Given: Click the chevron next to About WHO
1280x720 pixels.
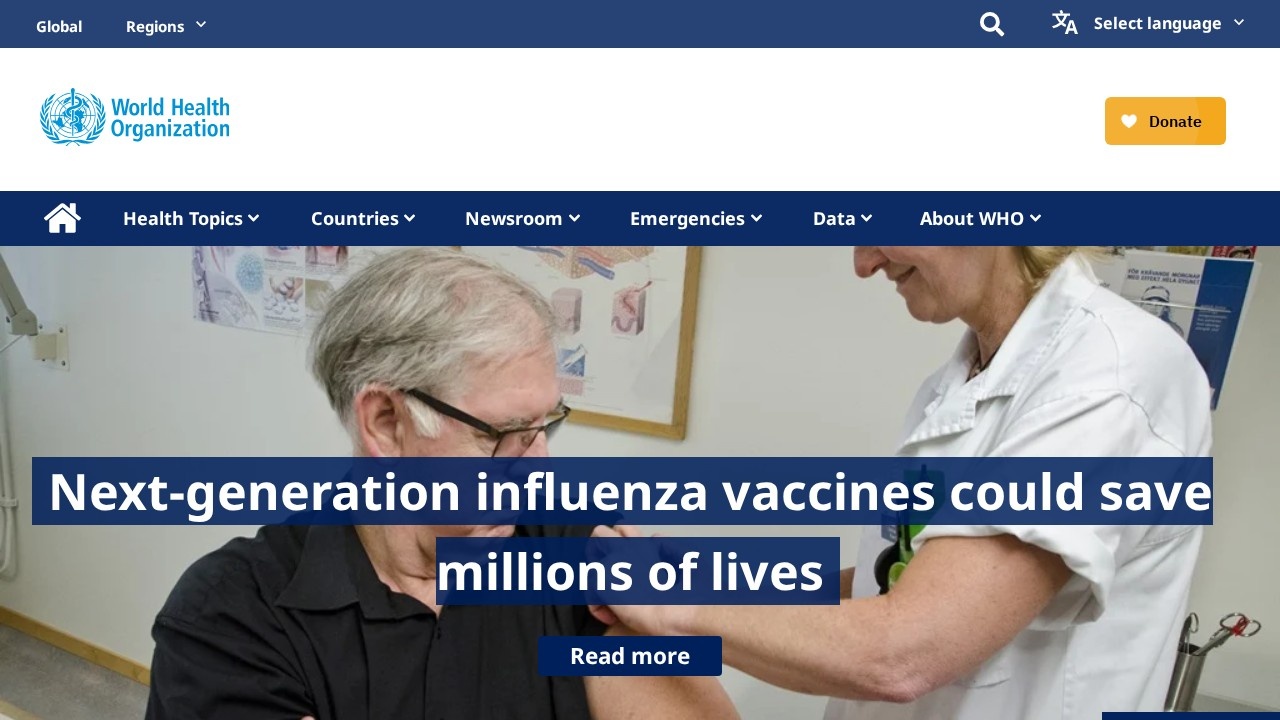Looking at the screenshot, I should [x=1036, y=218].
